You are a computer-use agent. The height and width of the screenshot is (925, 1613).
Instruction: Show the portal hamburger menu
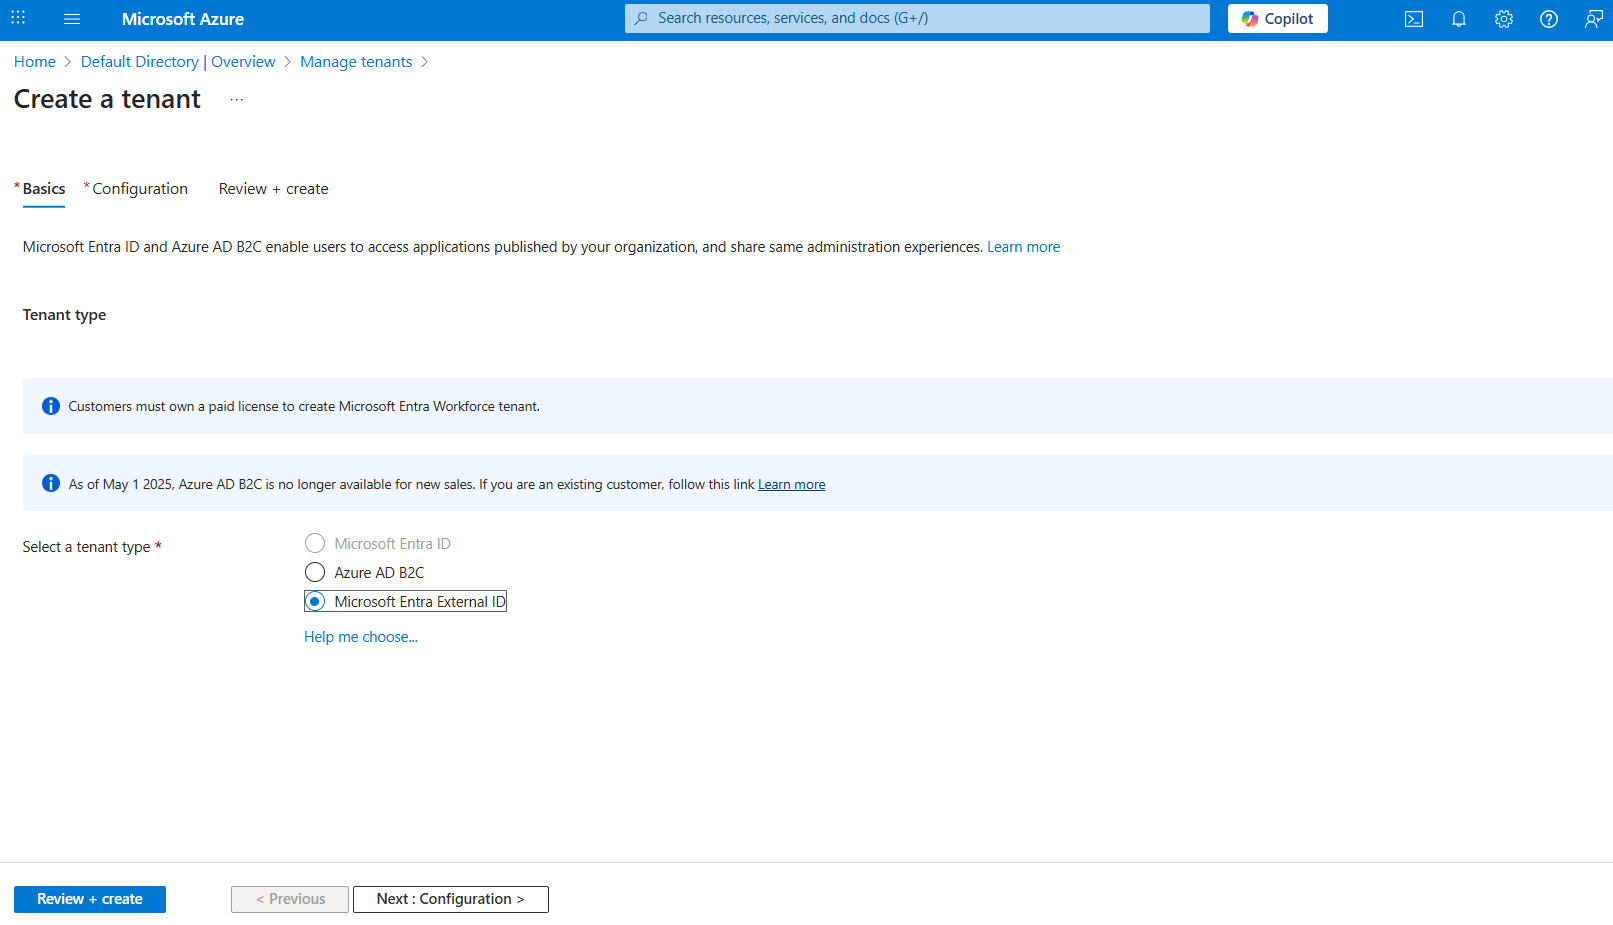(72, 19)
